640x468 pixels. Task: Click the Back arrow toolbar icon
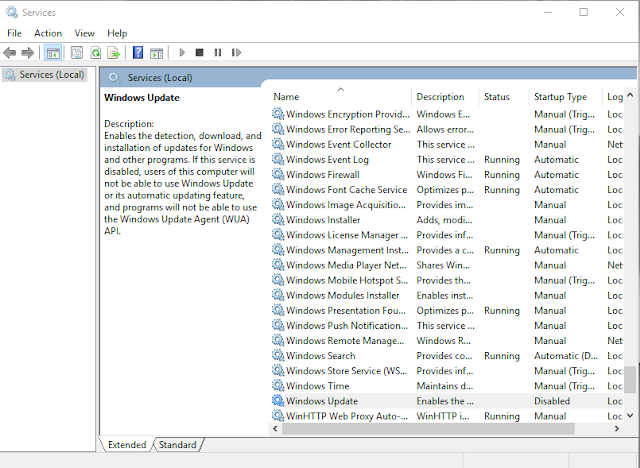[x=9, y=53]
